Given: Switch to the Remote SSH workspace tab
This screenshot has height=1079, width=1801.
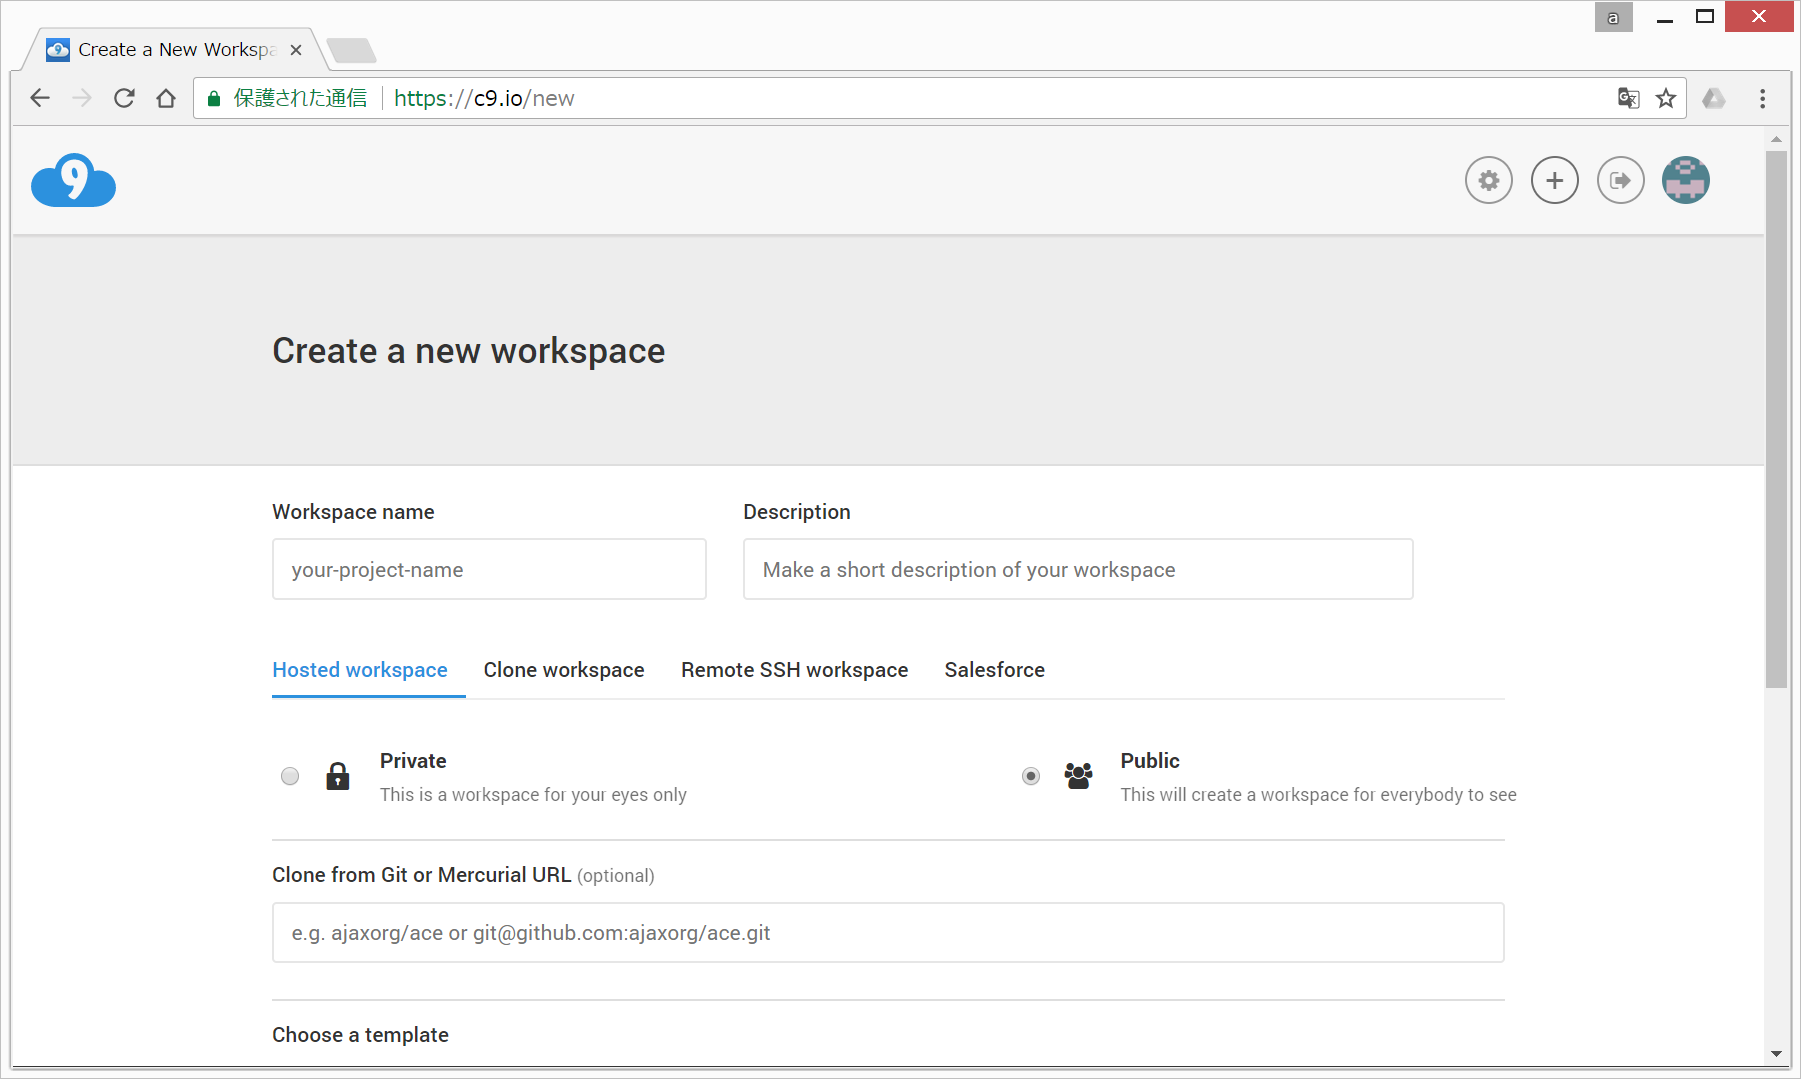Looking at the screenshot, I should click(x=794, y=670).
